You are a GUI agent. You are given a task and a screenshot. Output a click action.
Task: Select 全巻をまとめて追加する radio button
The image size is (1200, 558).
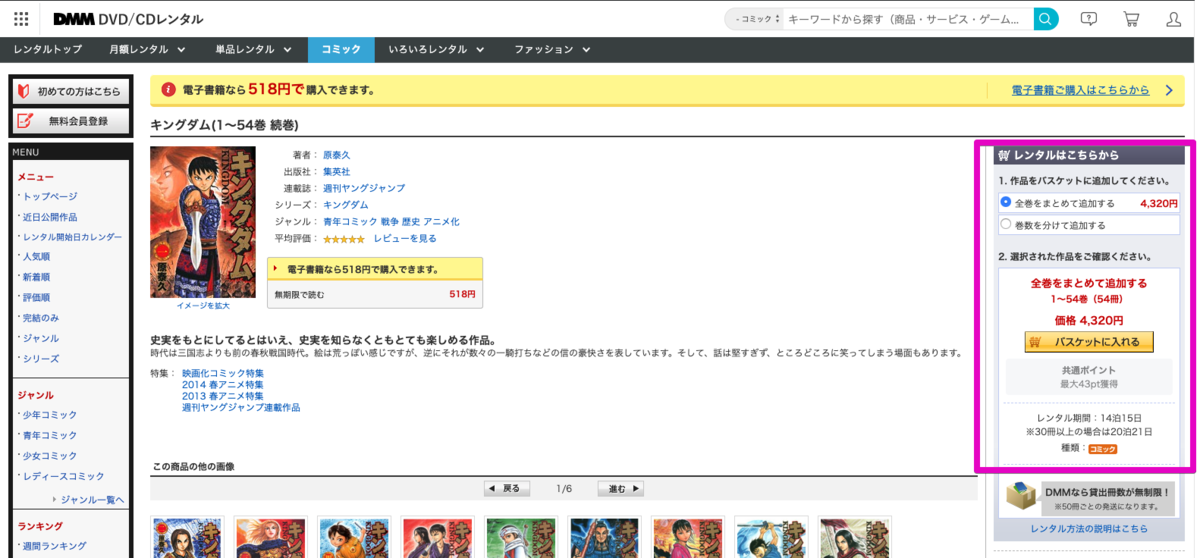click(x=1006, y=202)
